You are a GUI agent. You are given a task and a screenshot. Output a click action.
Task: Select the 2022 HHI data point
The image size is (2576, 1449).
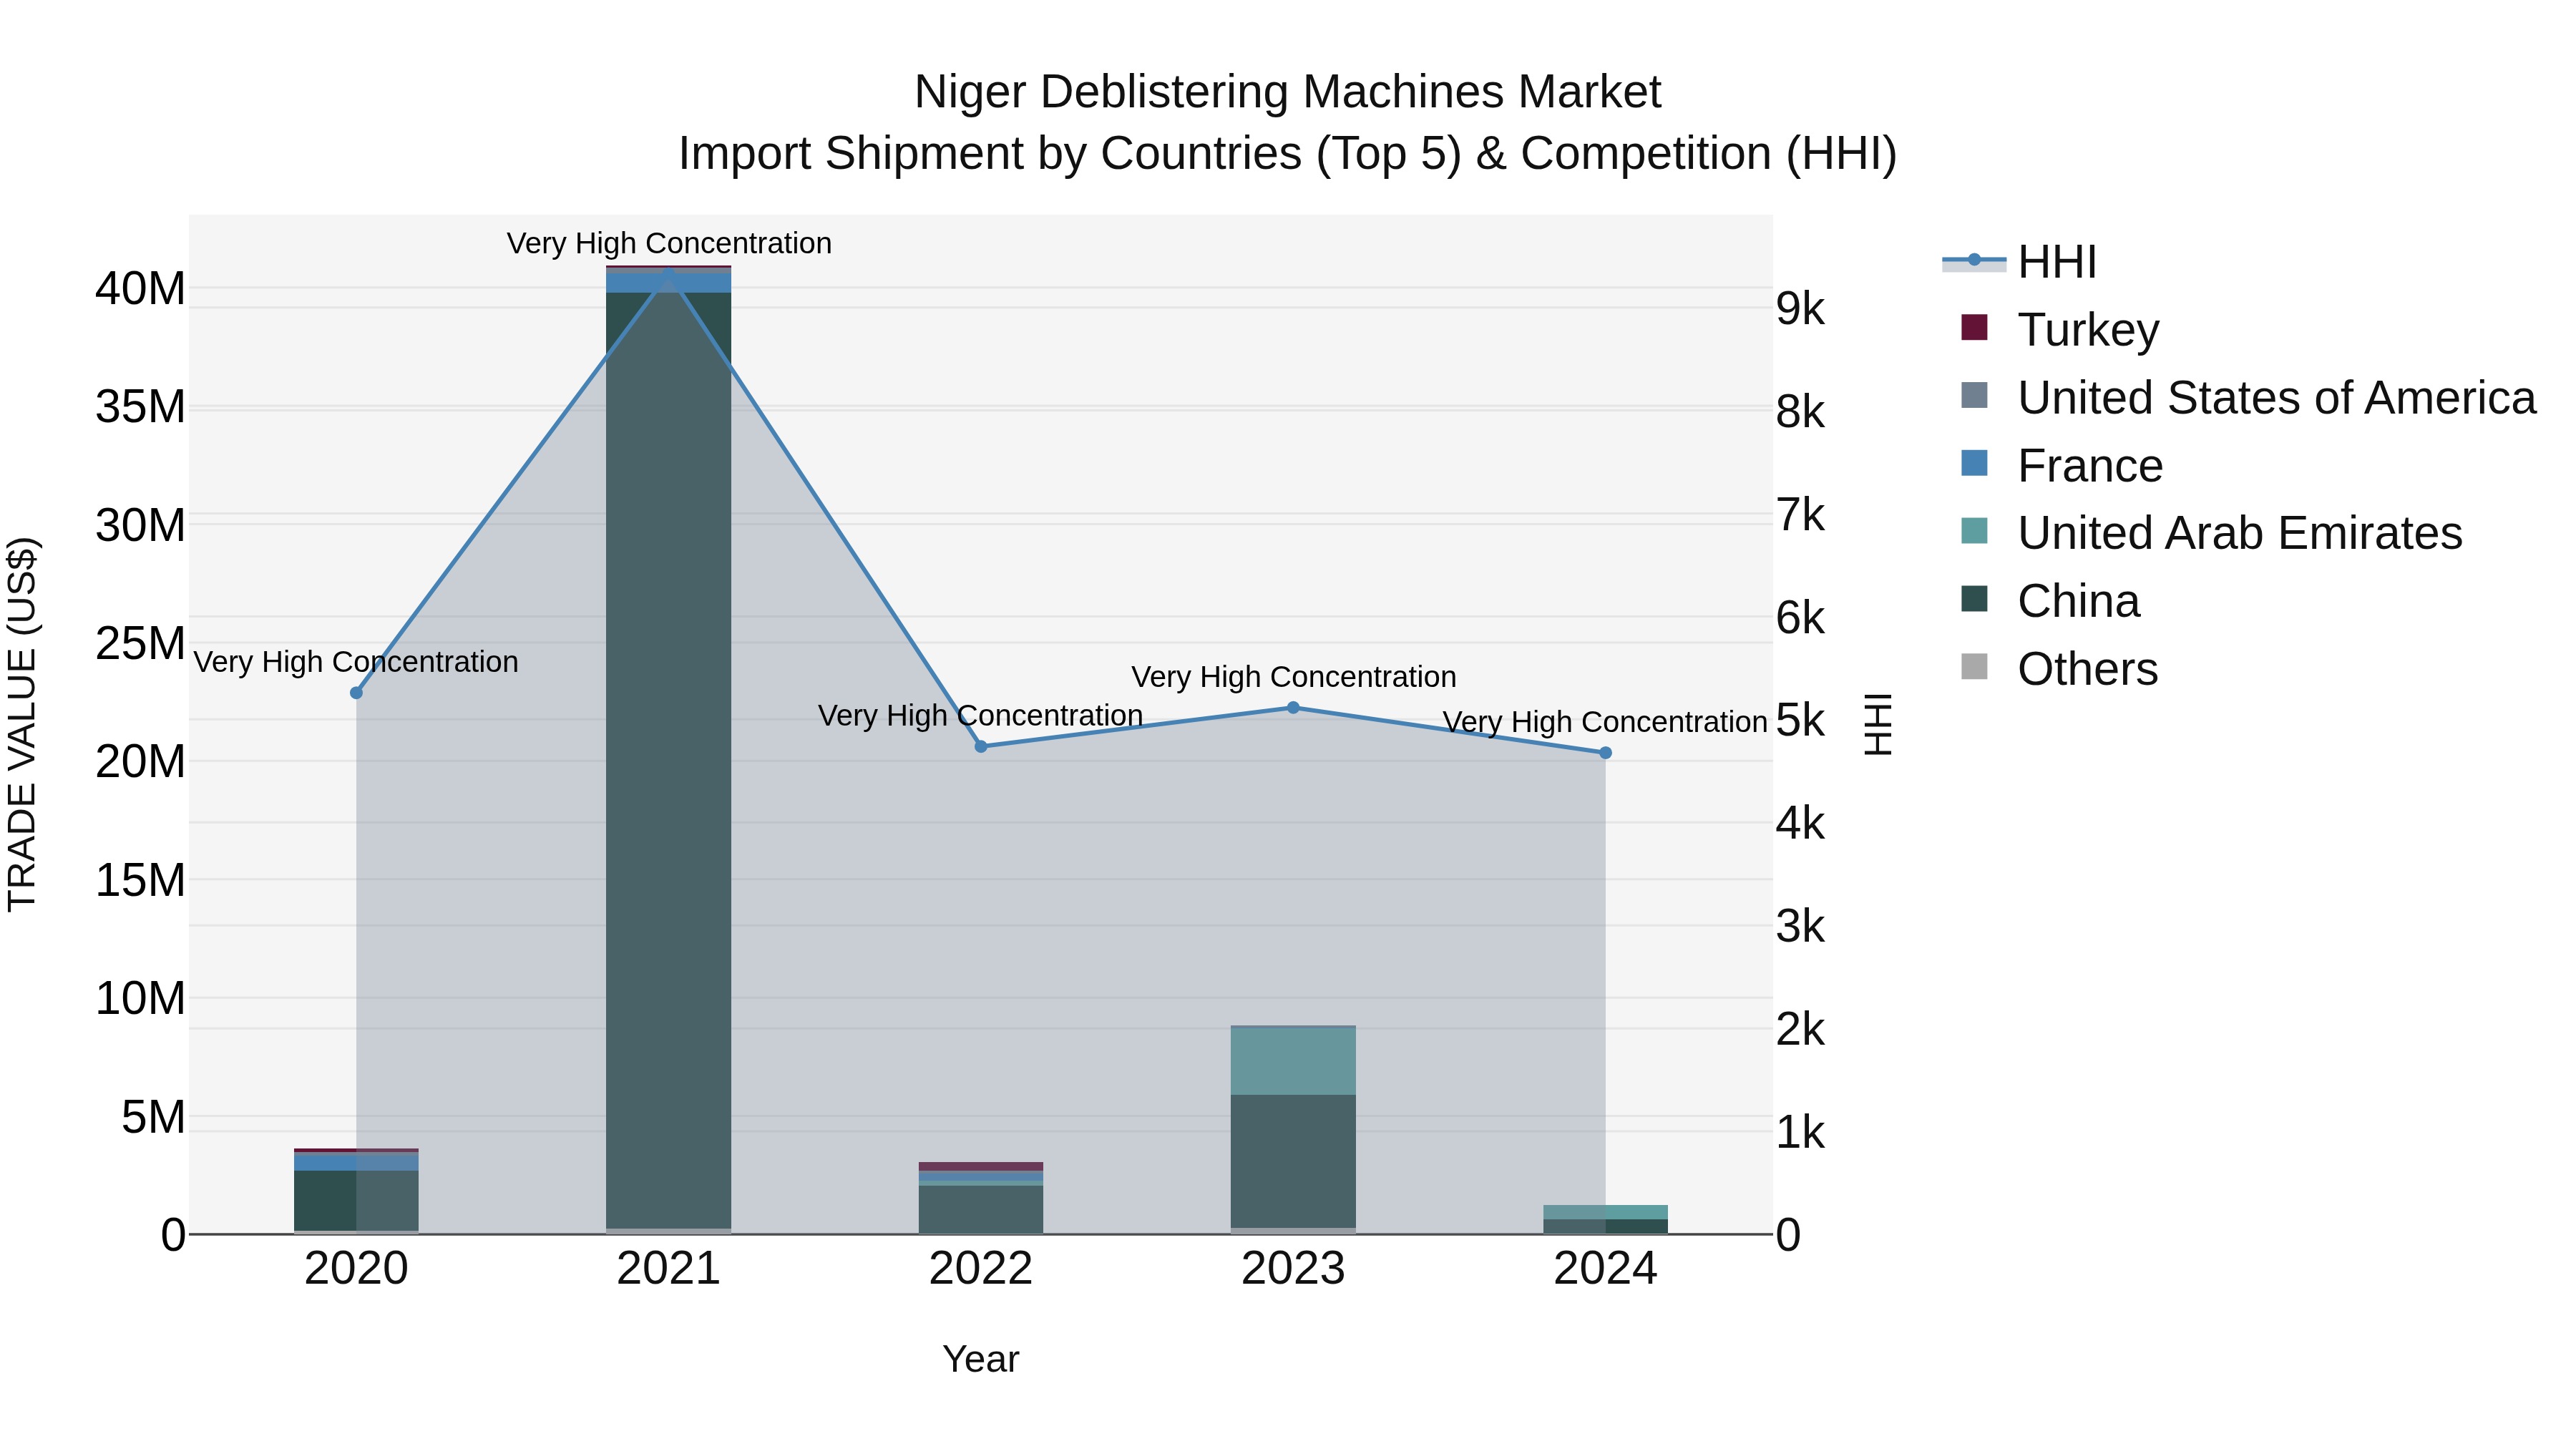click(981, 746)
